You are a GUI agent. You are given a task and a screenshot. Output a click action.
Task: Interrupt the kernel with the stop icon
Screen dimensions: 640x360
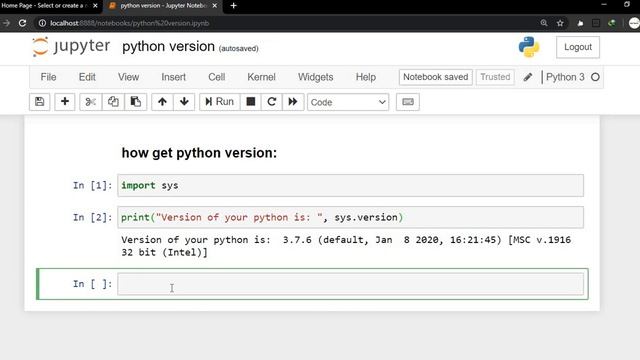[251, 102]
